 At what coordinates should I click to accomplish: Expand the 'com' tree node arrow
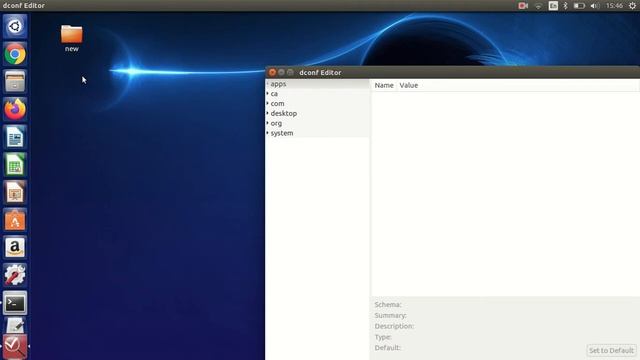[268, 103]
